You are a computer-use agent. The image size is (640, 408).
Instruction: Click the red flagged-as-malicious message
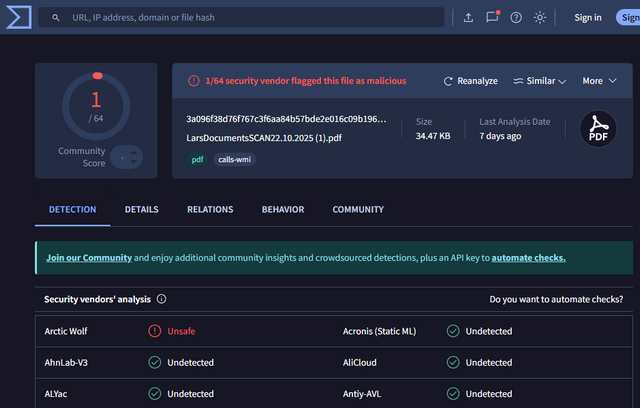click(x=306, y=81)
